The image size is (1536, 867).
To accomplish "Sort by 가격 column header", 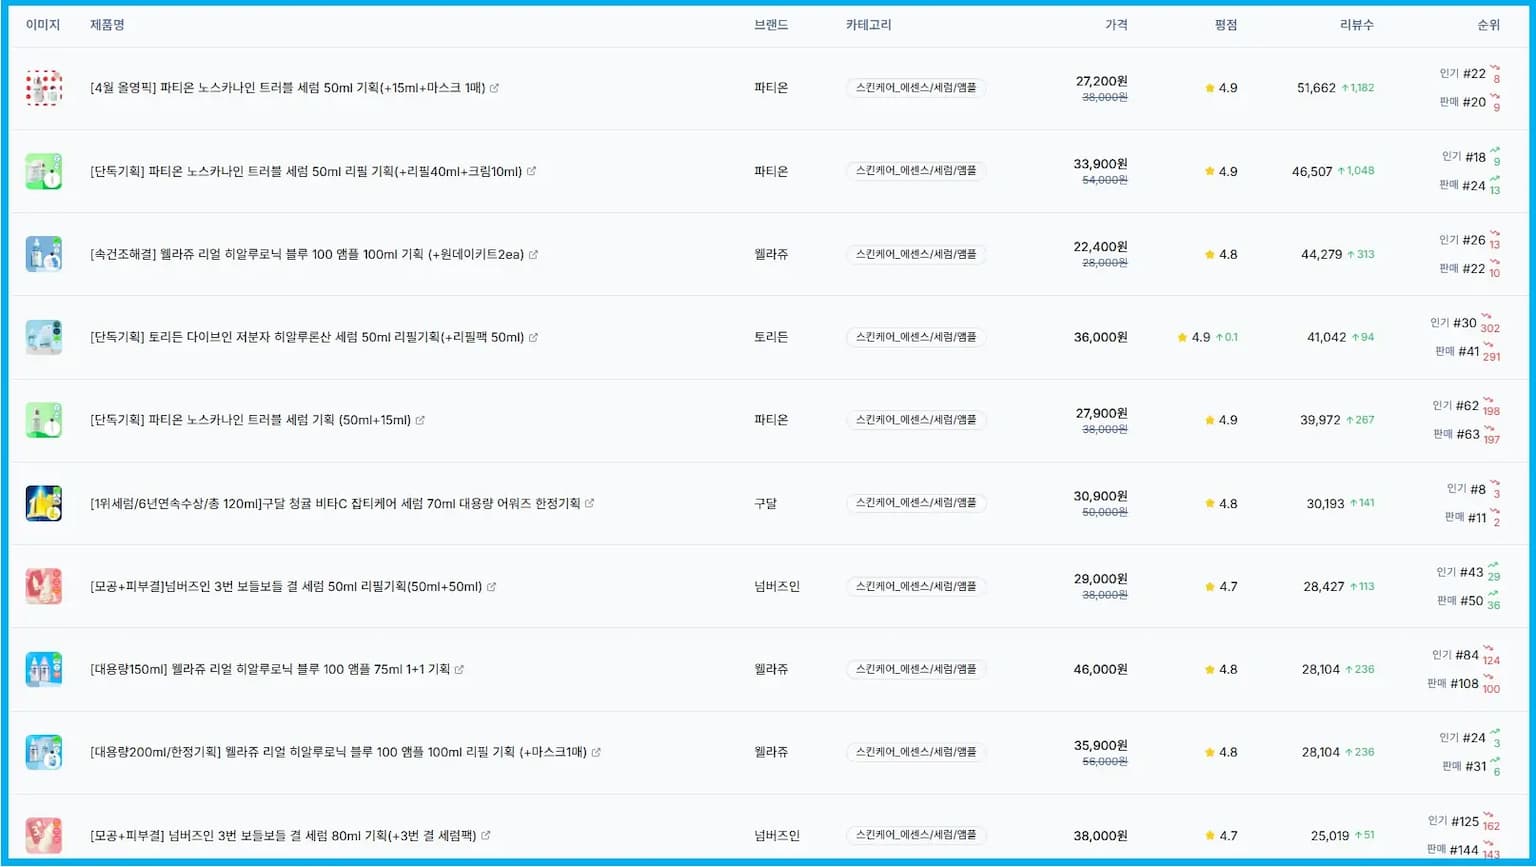I will point(1116,25).
